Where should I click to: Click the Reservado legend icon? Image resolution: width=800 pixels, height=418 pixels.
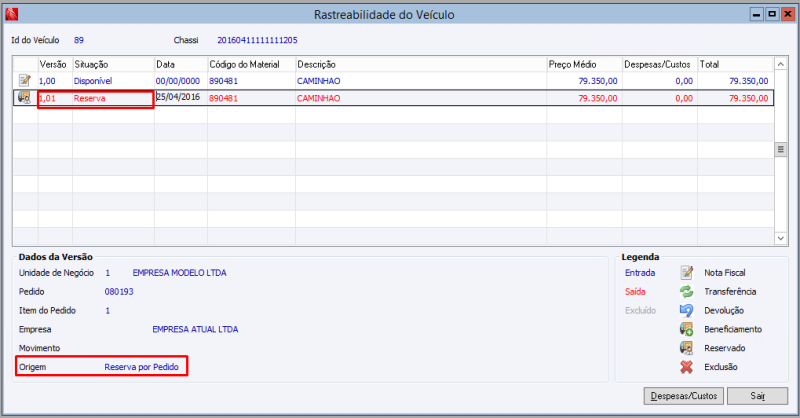687,348
